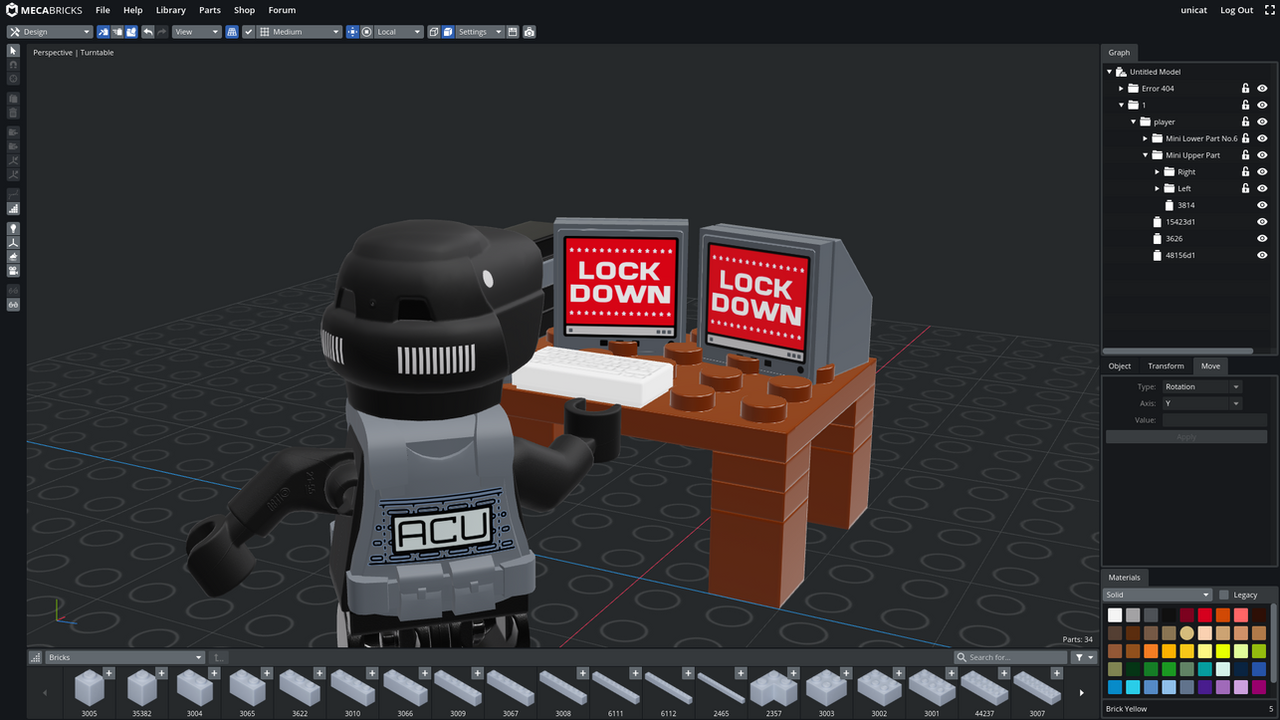Hide part 3814 using its eye icon
This screenshot has width=1280, height=720.
[1262, 205]
